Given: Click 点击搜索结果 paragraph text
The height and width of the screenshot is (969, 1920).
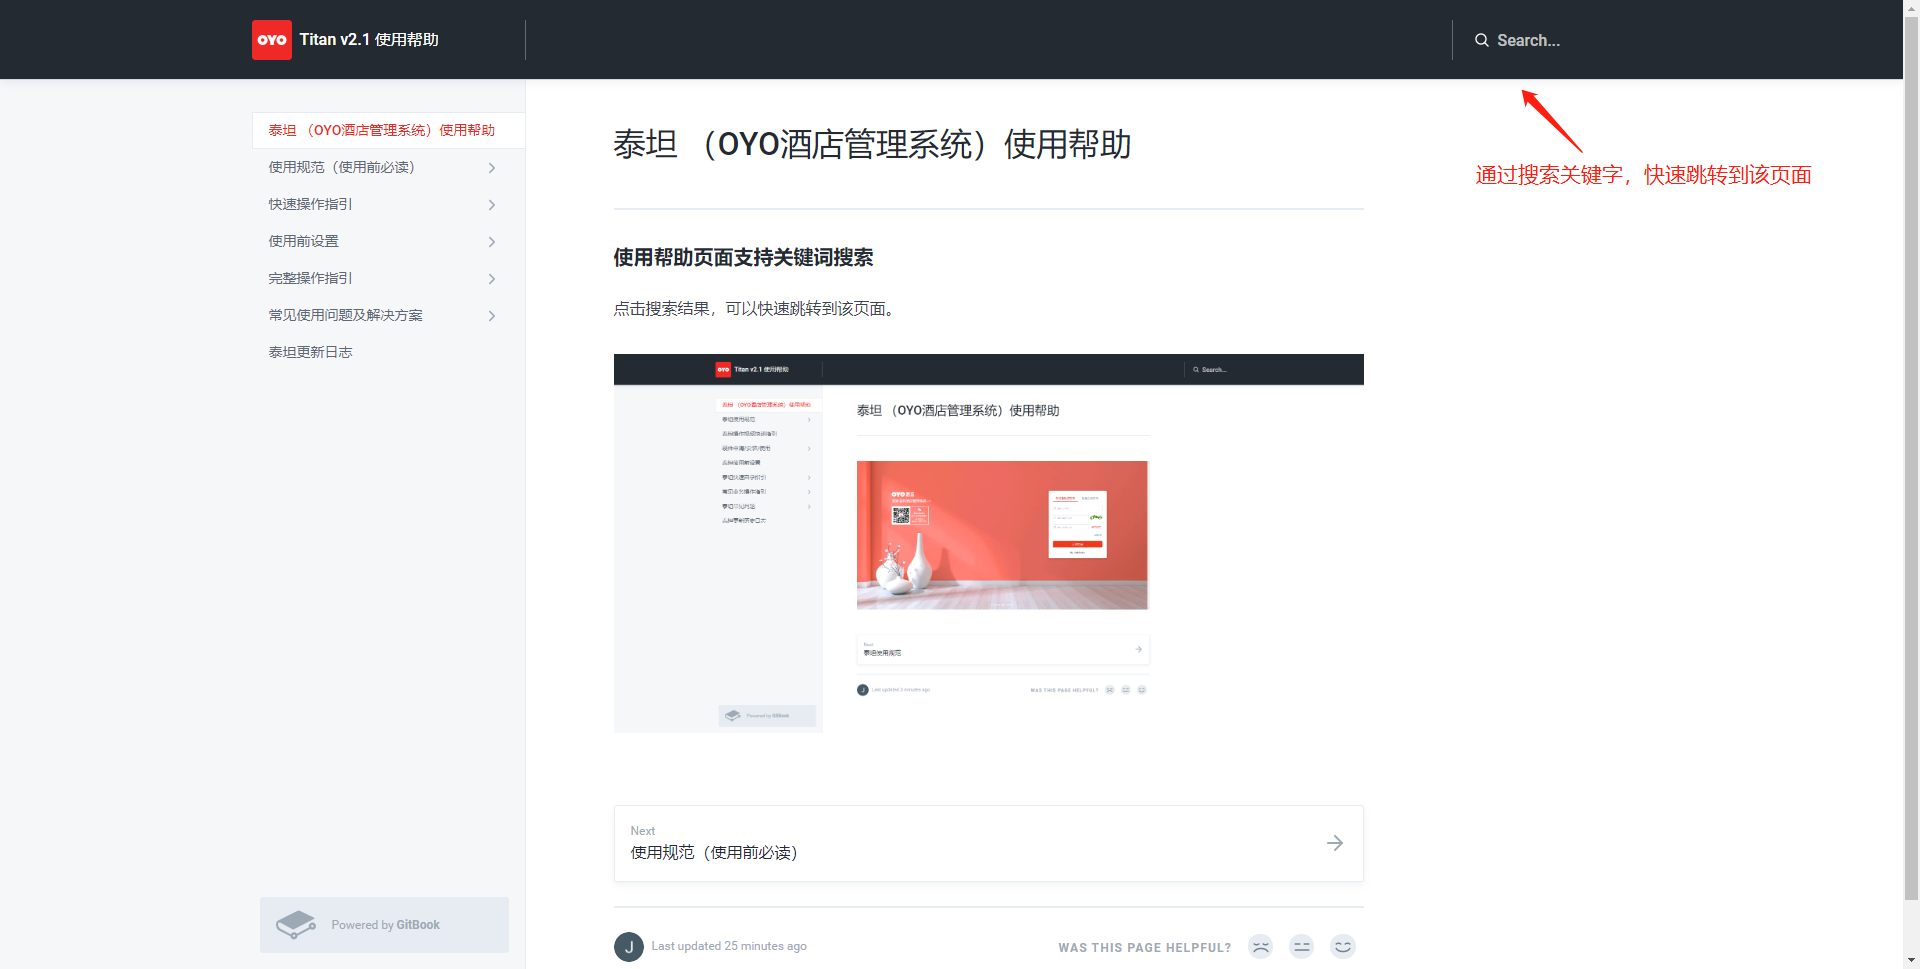Looking at the screenshot, I should point(757,309).
